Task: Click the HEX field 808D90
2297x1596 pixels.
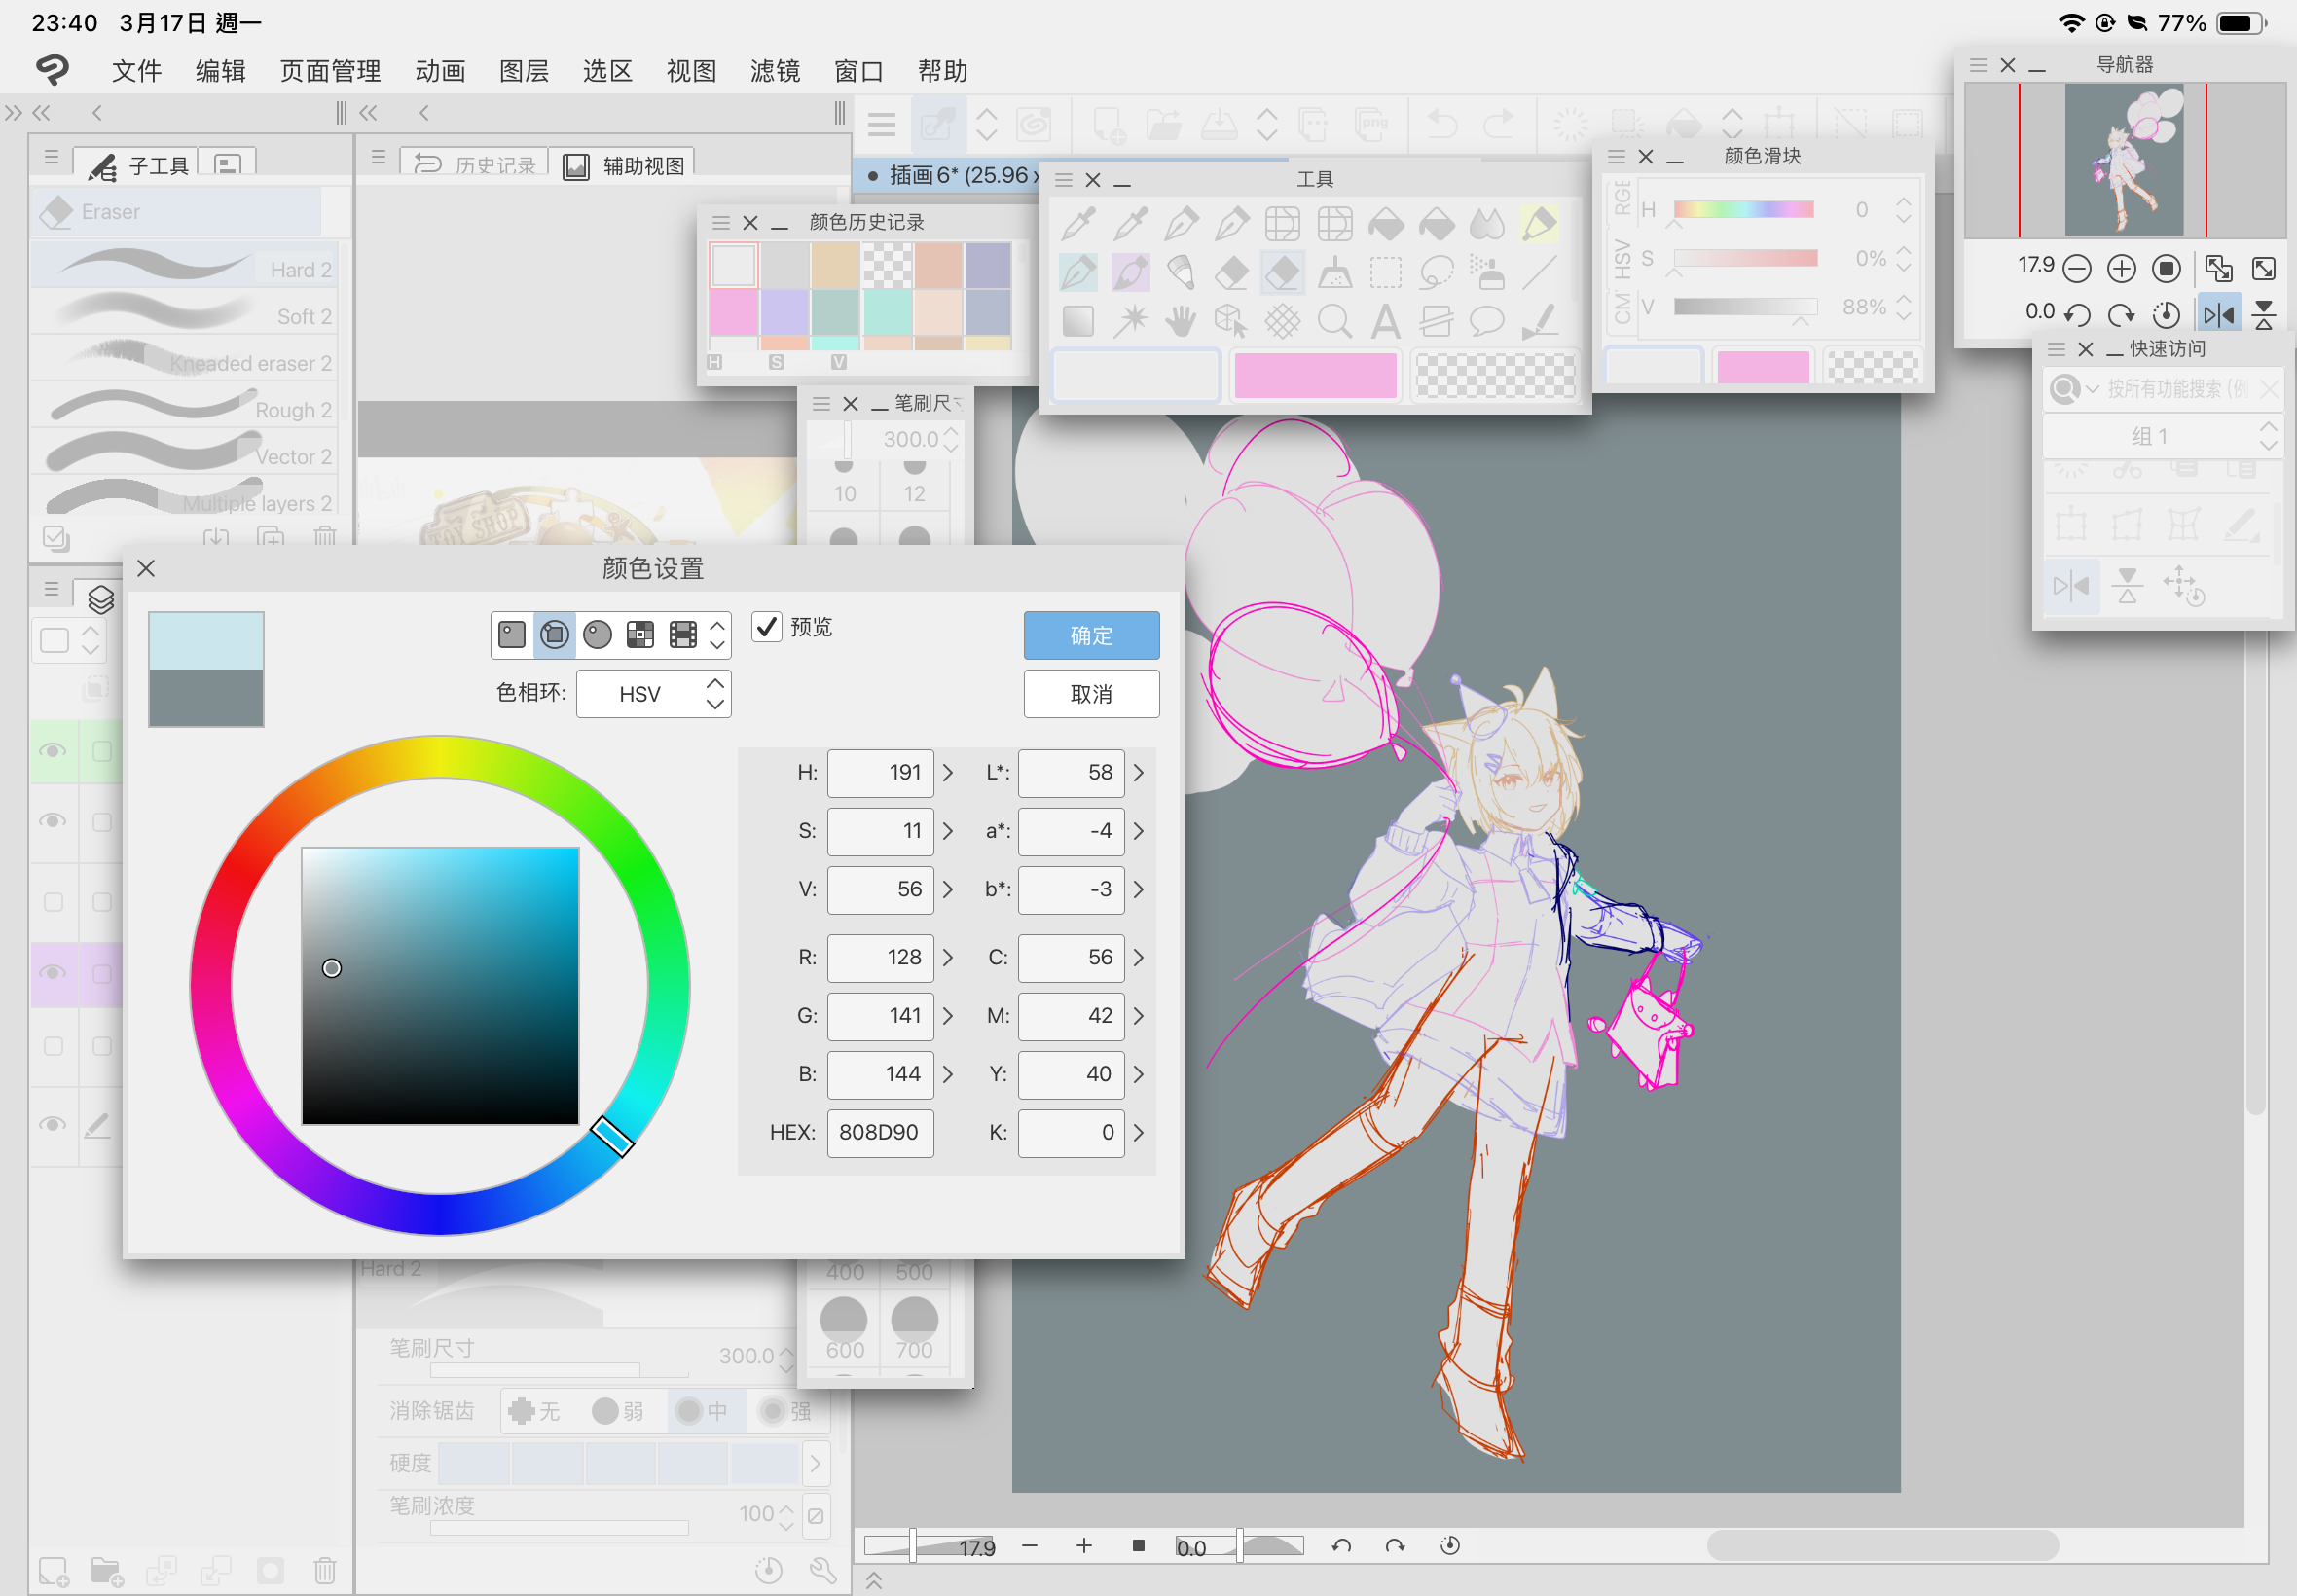Action: click(x=880, y=1132)
